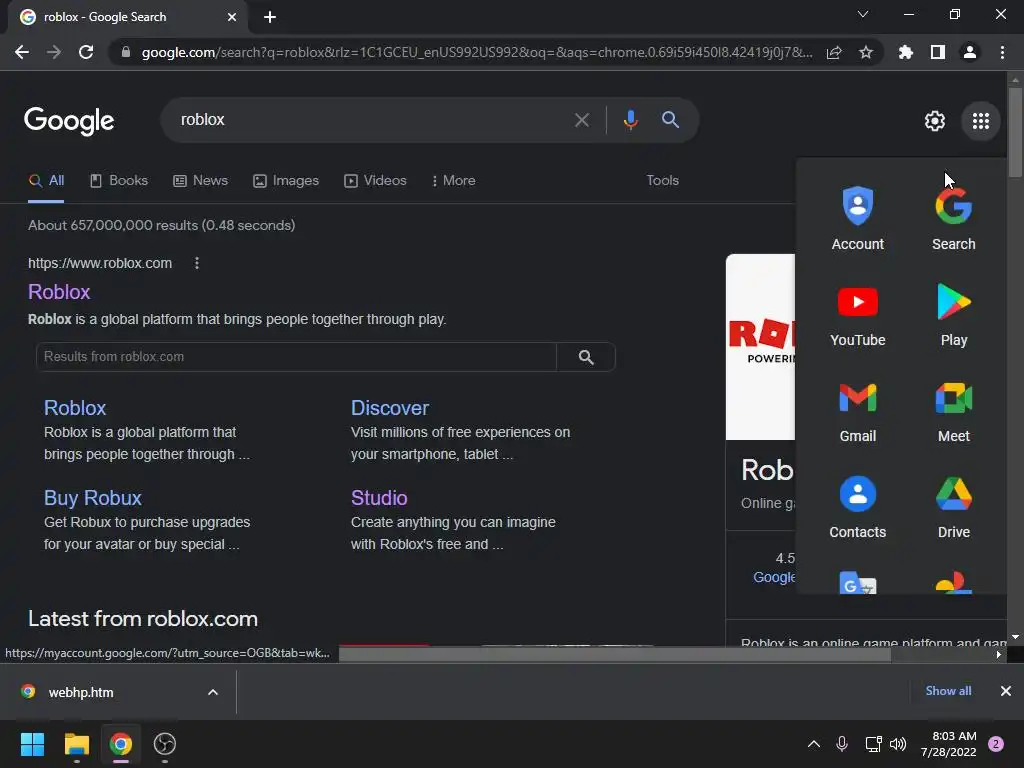
Task: Open the Buy Robux sitelink
Action: coord(93,498)
